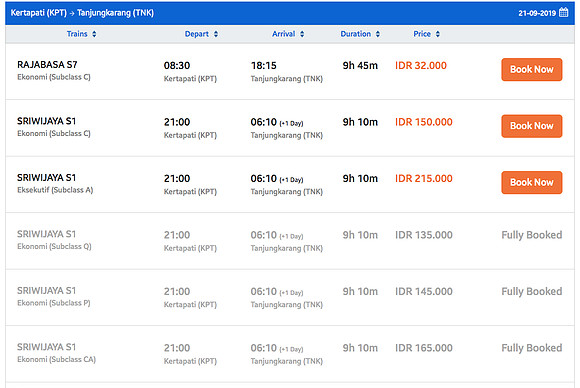Select the RAJABASA S7 train name

click(x=47, y=65)
